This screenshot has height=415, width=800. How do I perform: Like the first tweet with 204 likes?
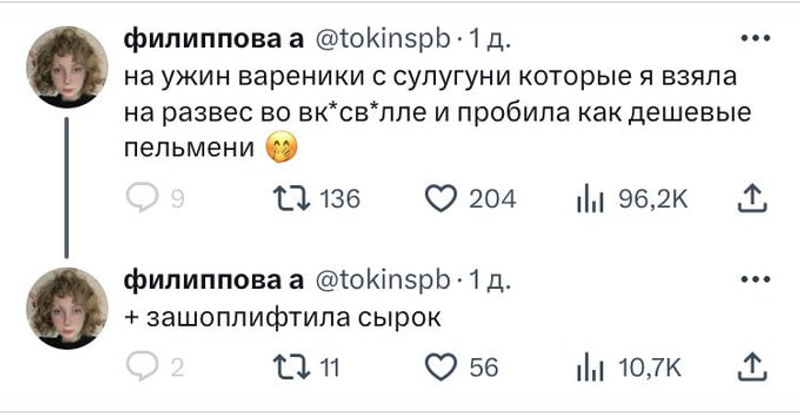[440, 200]
